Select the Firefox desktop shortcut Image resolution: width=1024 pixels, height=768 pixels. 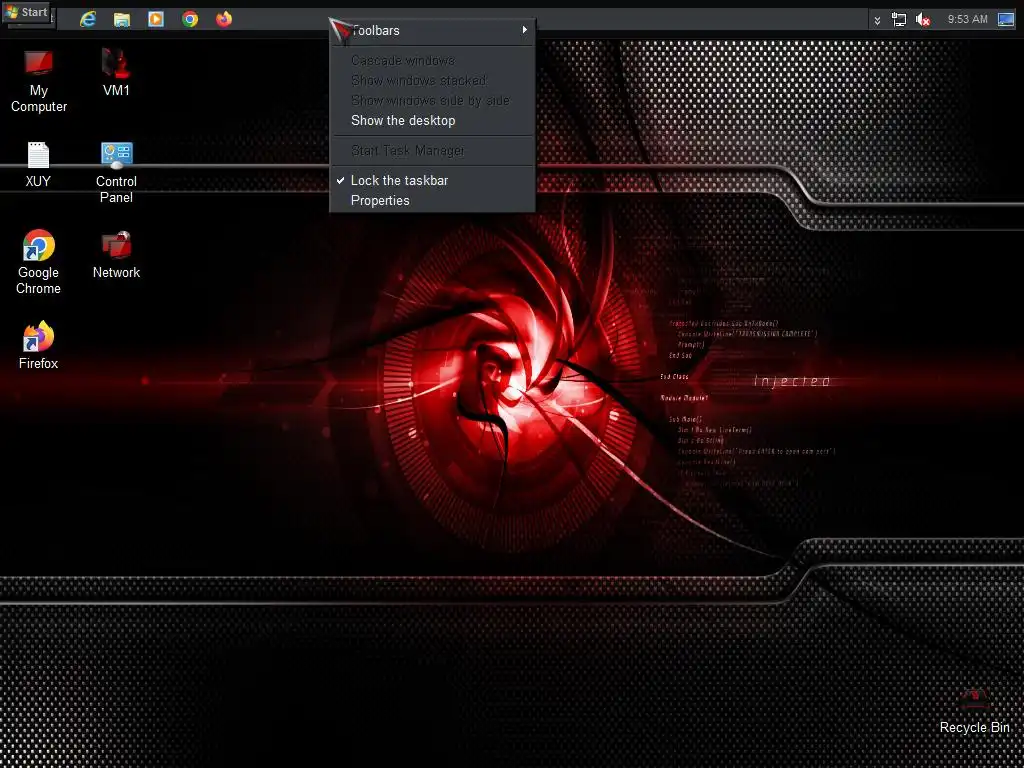click(38, 345)
